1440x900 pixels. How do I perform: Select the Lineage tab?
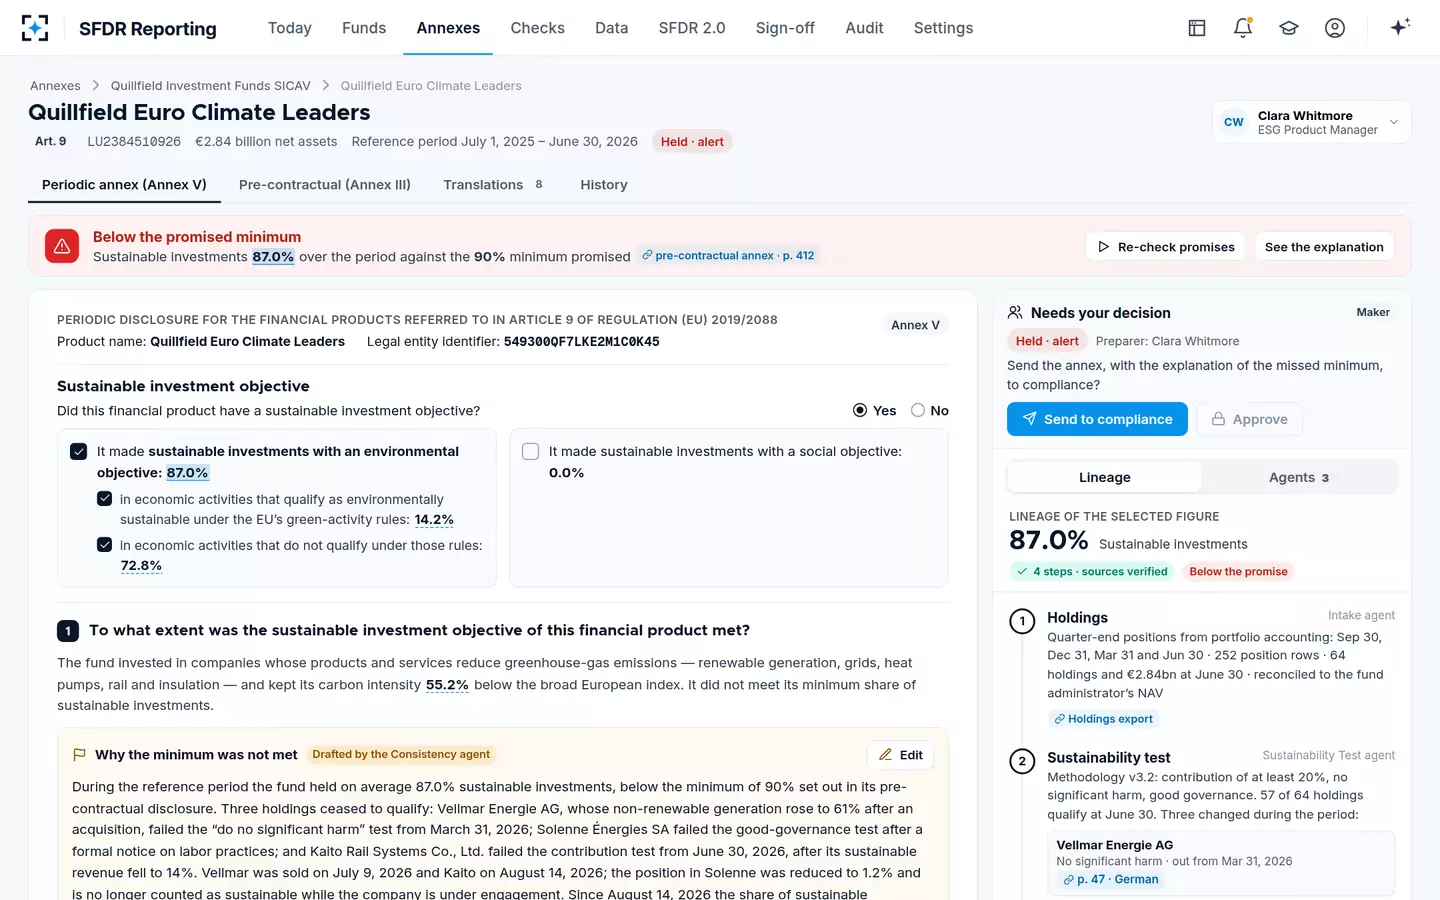click(1104, 477)
